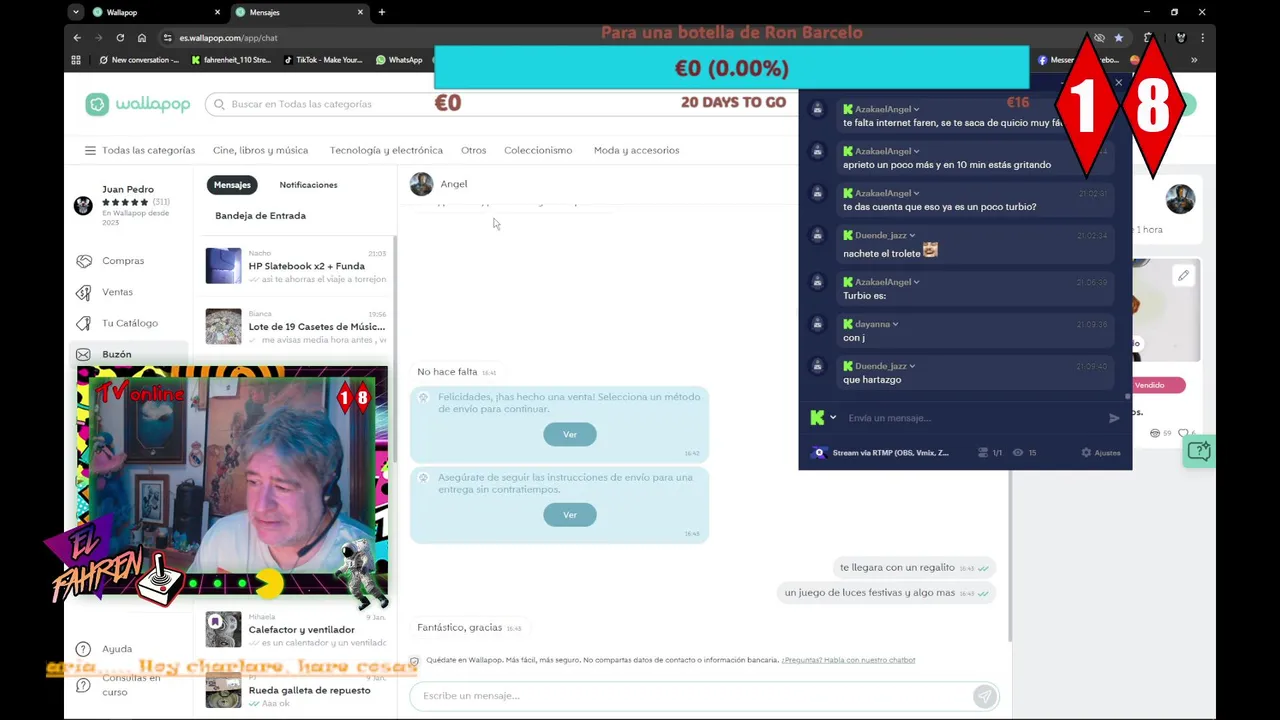This screenshot has height=720, width=1280.
Task: Click the Tu Catálogo tag icon
Action: coord(83,323)
